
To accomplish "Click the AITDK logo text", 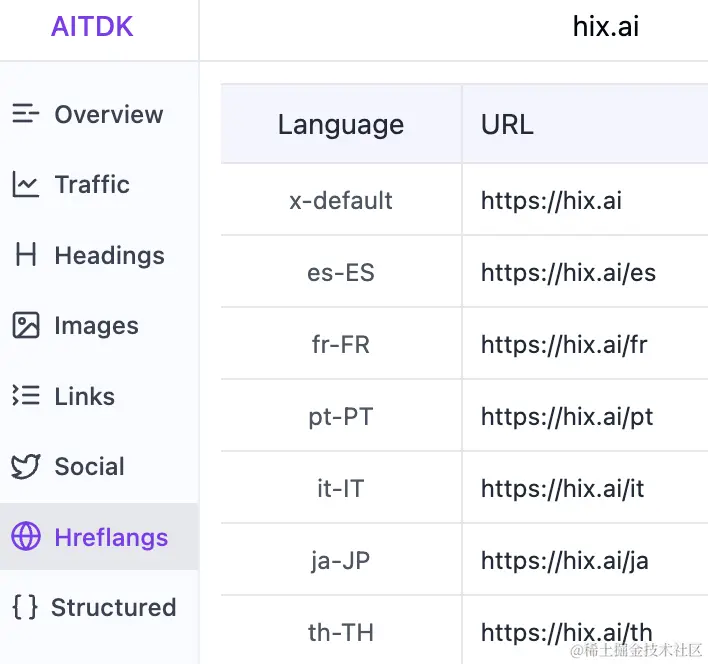I will [92, 26].
